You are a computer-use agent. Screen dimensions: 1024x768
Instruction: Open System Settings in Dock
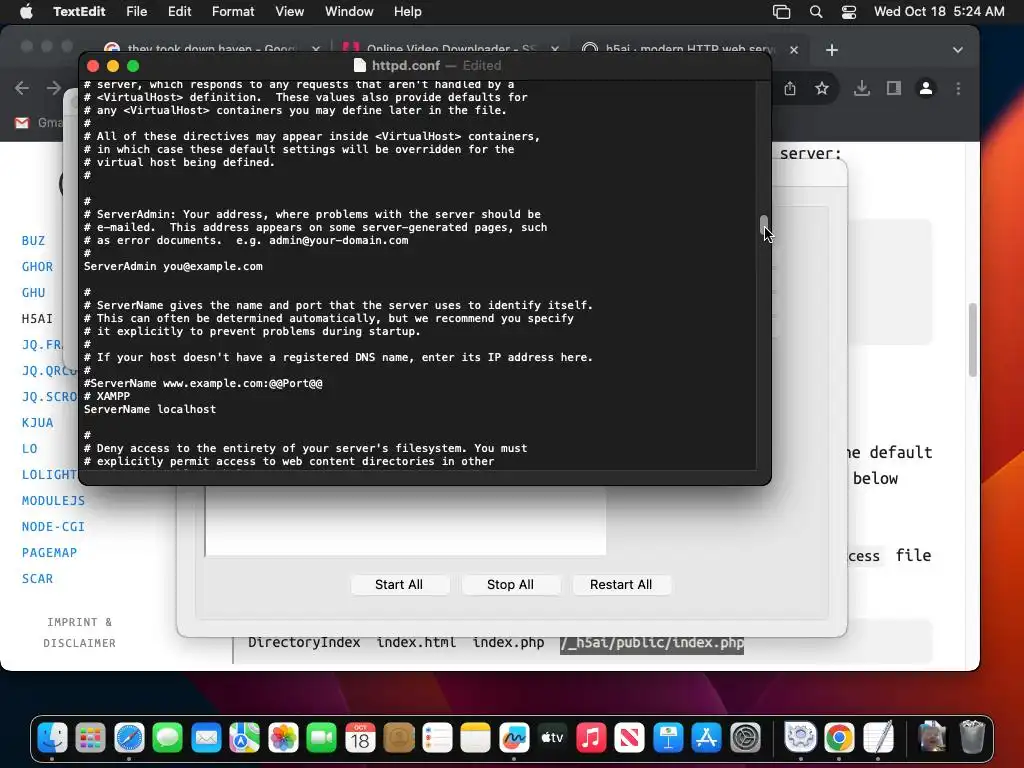tap(745, 738)
